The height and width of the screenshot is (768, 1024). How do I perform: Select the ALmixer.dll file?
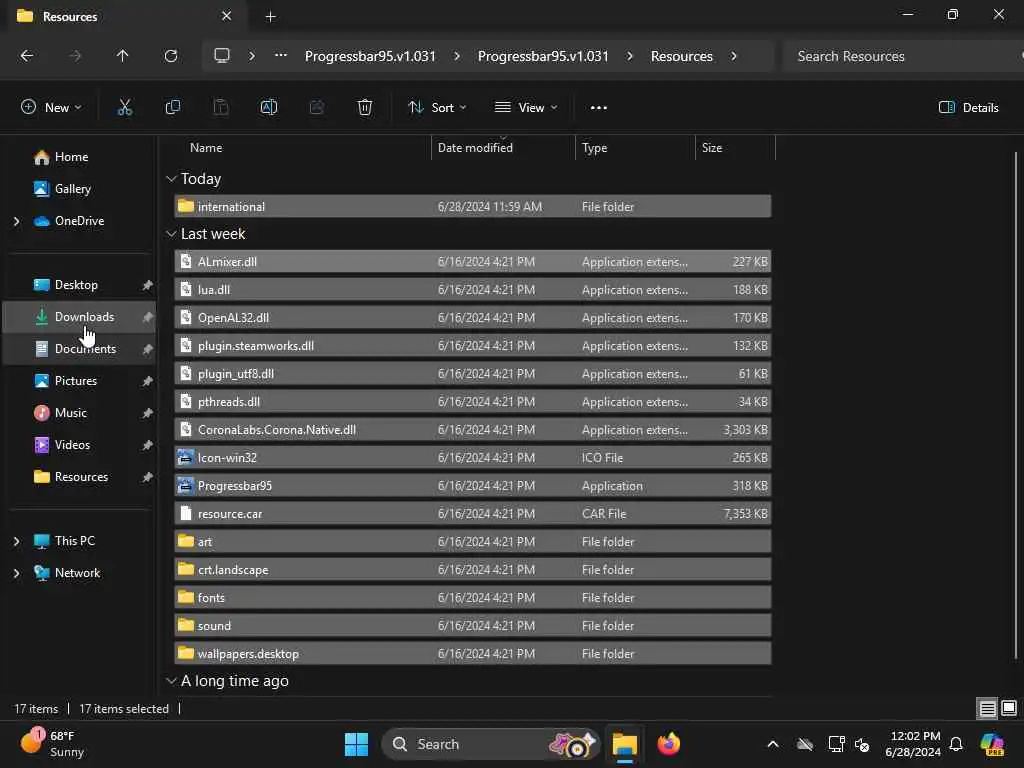click(473, 262)
